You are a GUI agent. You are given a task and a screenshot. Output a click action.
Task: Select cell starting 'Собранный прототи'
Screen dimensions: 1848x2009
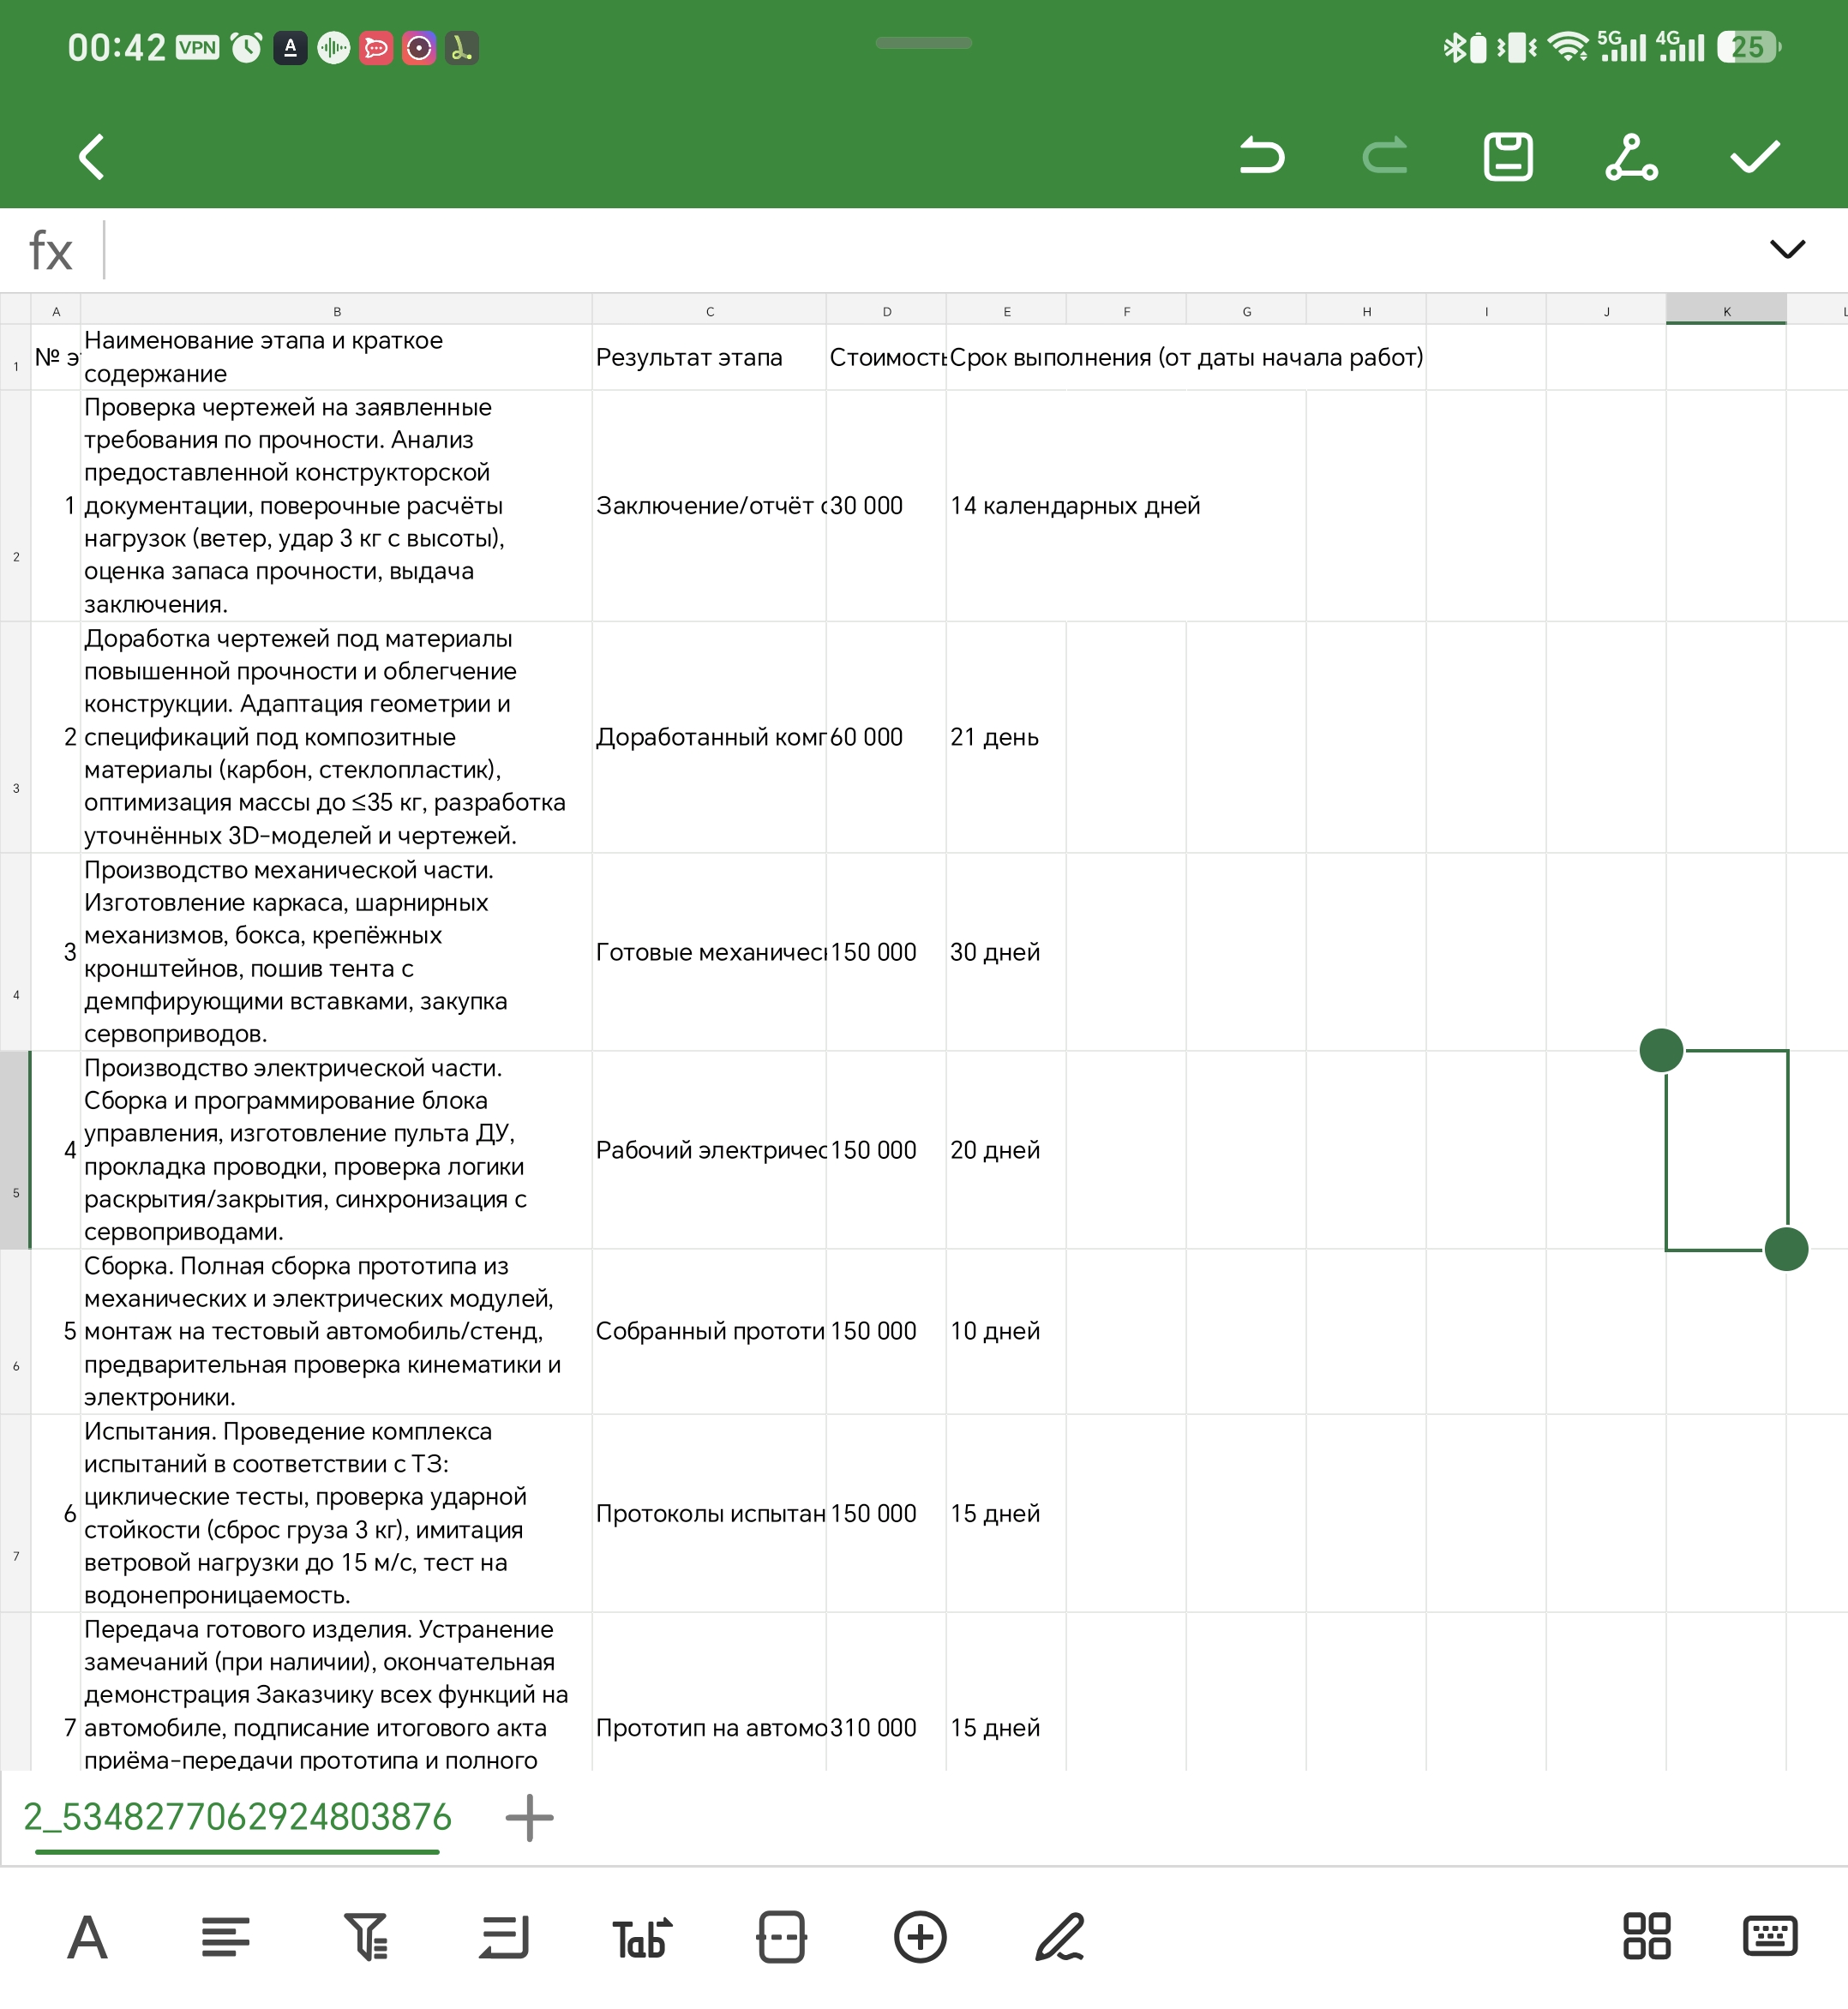710,1331
